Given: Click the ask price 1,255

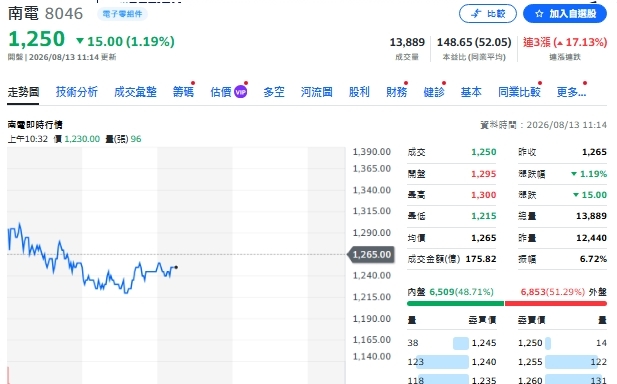Looking at the screenshot, I should [x=530, y=362].
